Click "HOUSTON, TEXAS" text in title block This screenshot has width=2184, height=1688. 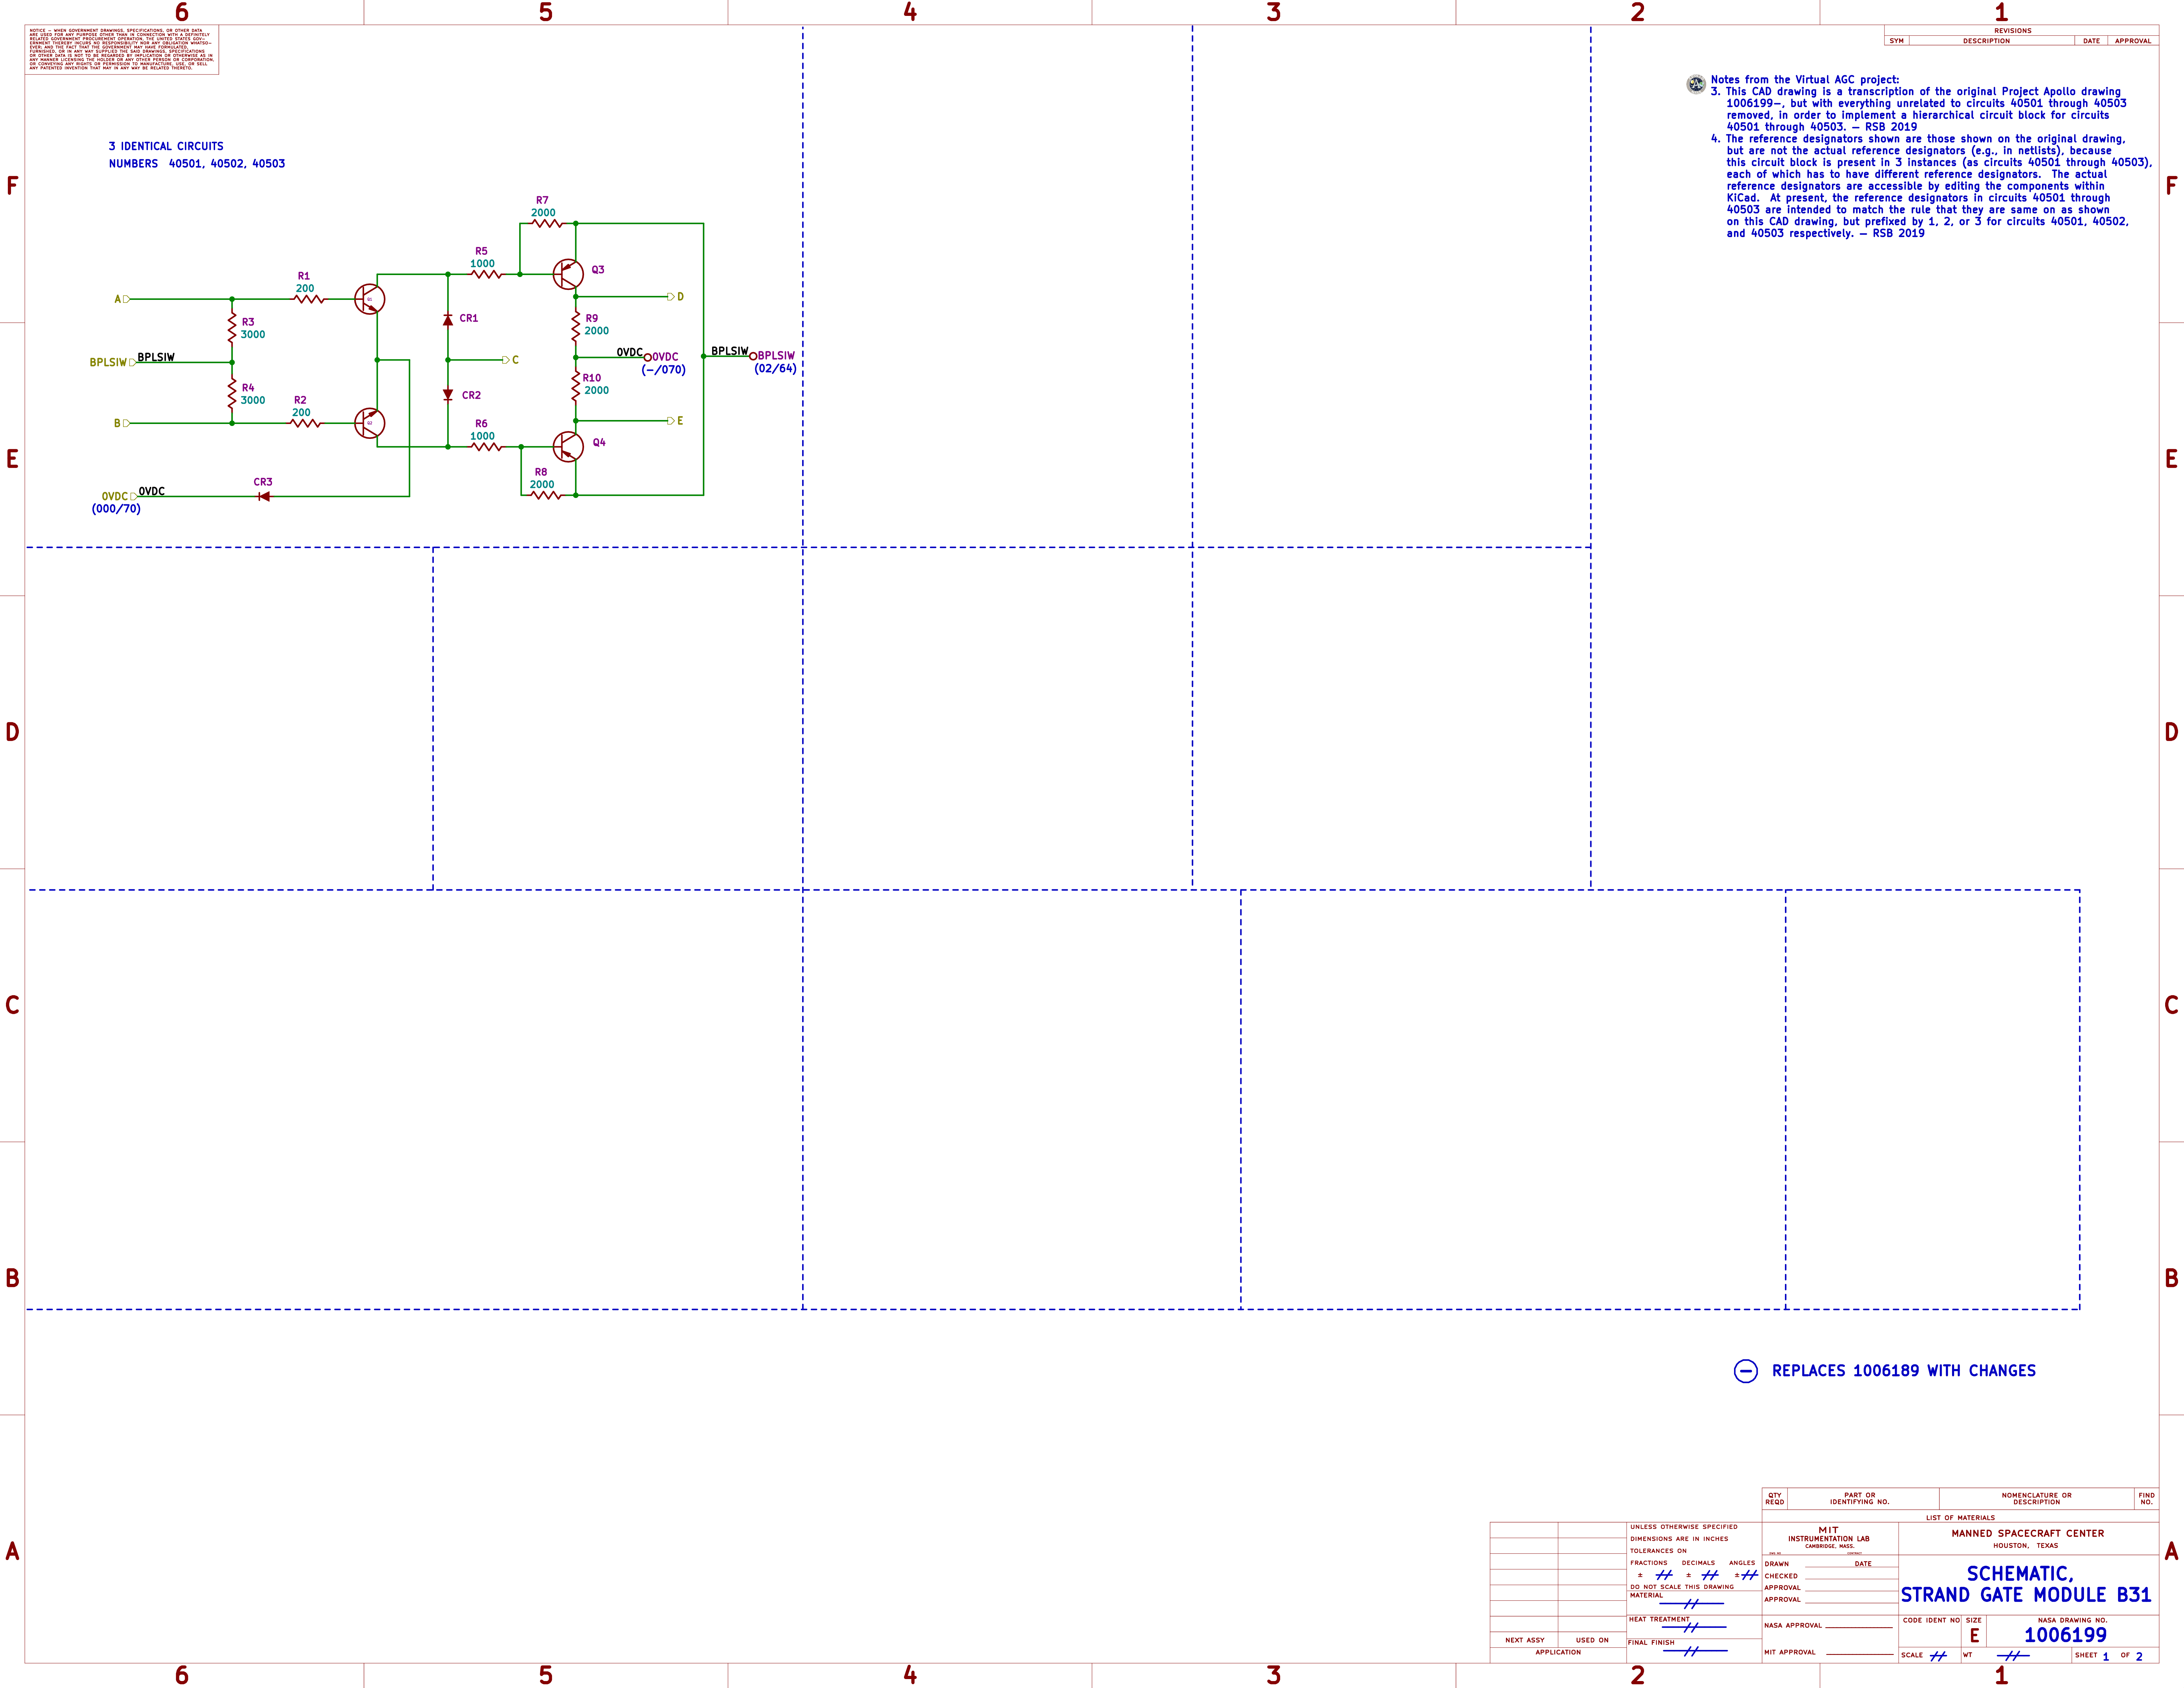(x=2026, y=1546)
